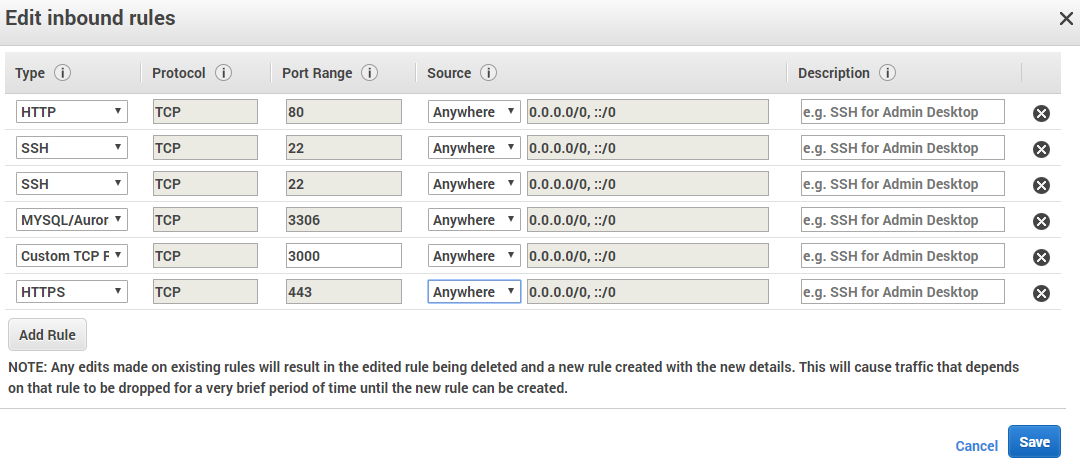The width and height of the screenshot is (1080, 467).
Task: Change Custom TCP rule type dropdown
Action: pyautogui.click(x=72, y=256)
